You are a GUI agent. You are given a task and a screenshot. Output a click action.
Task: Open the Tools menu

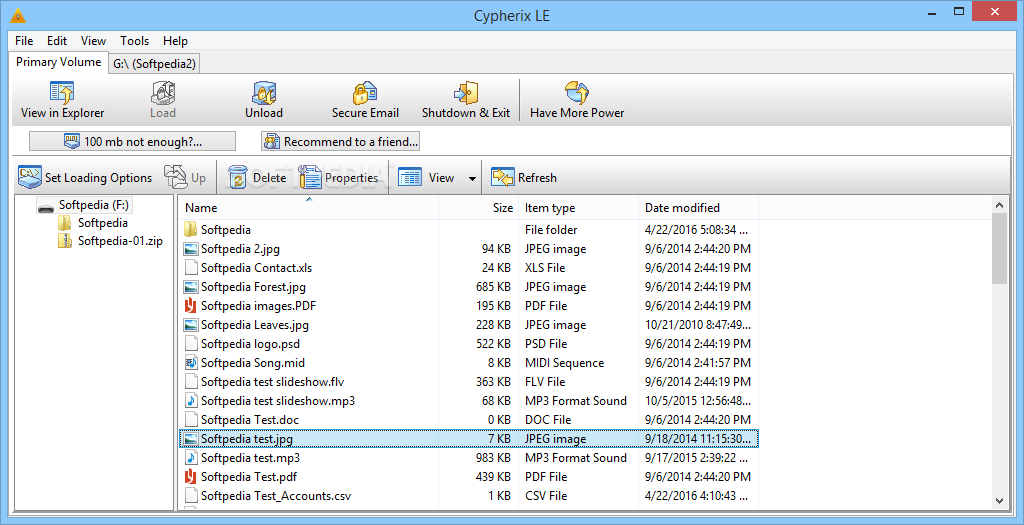[x=135, y=40]
